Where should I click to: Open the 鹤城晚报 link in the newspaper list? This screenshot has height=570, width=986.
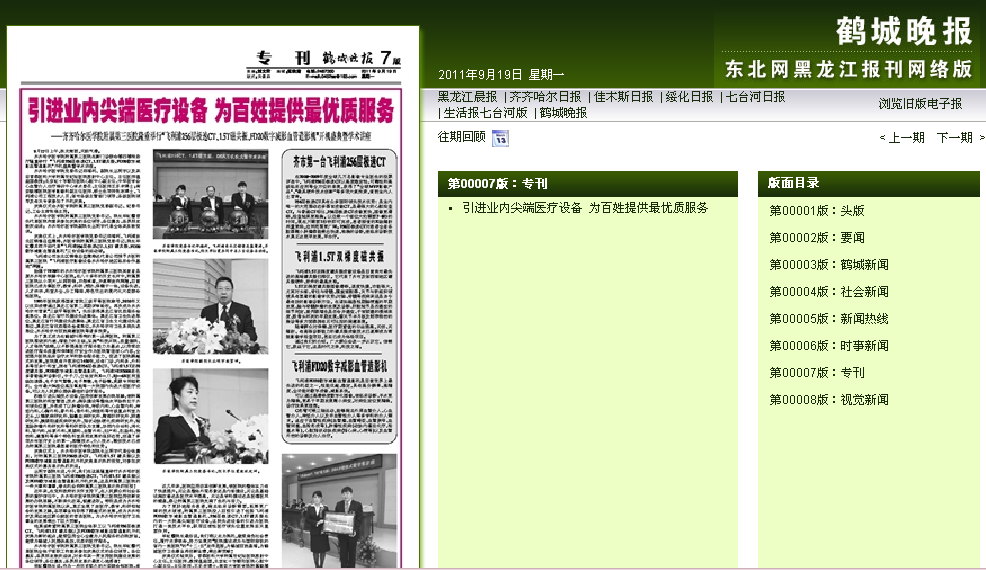[x=563, y=113]
